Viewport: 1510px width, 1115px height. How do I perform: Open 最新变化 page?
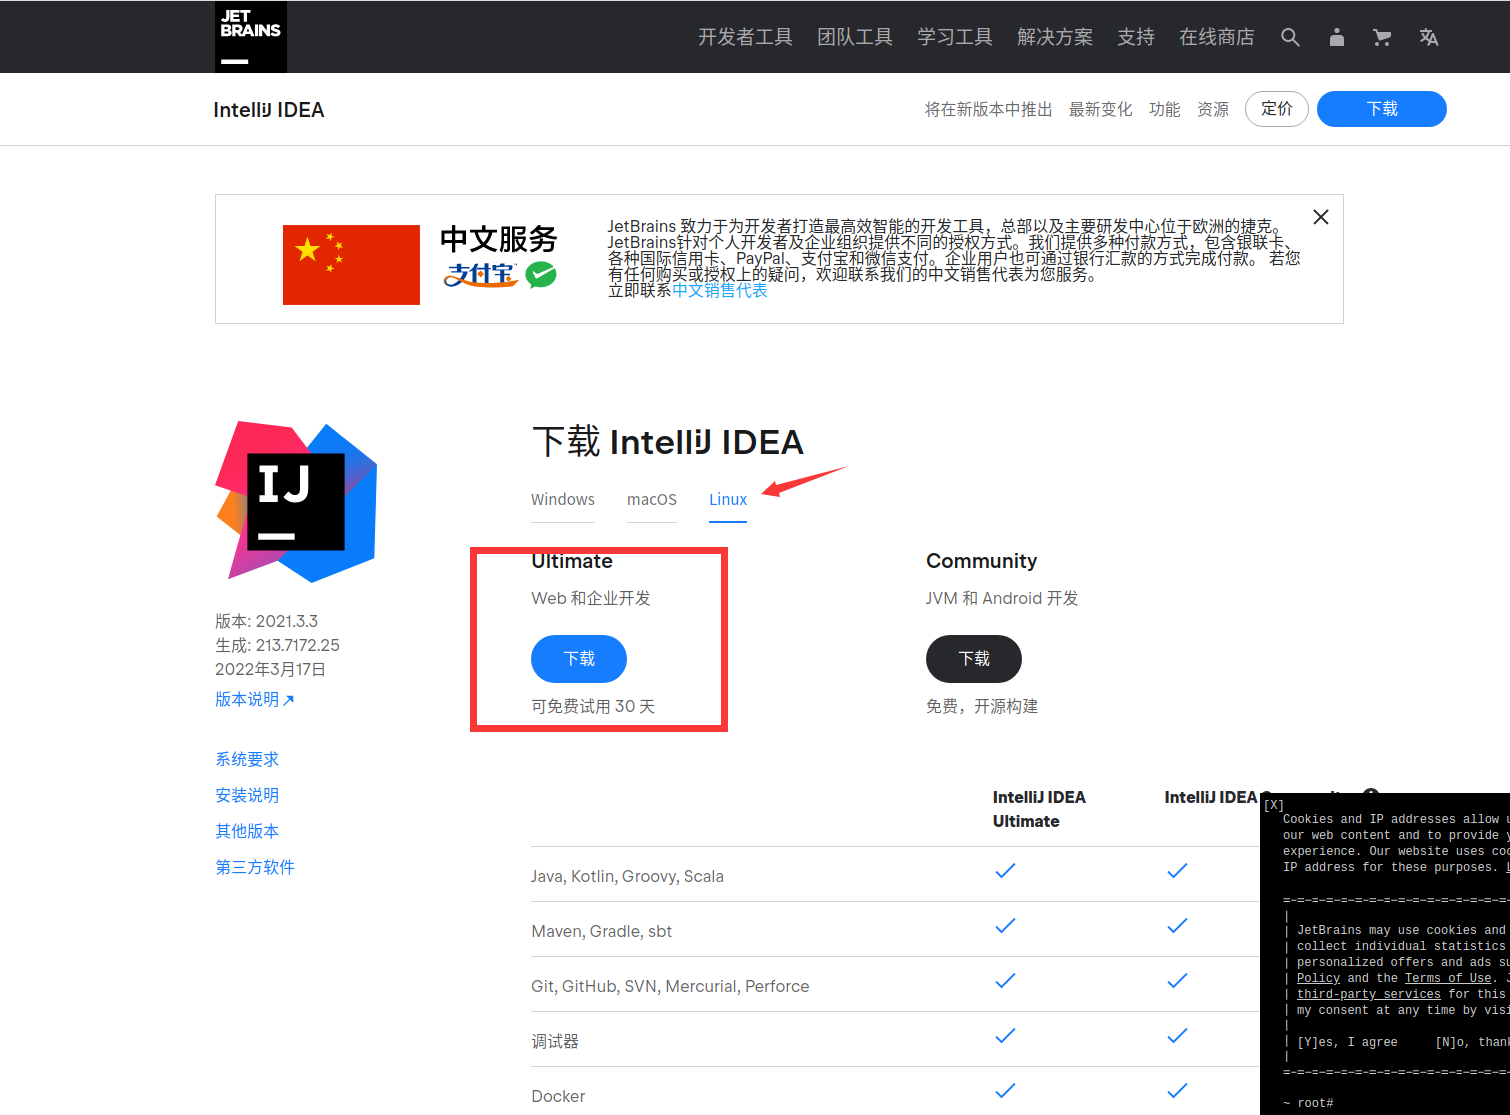click(1100, 109)
